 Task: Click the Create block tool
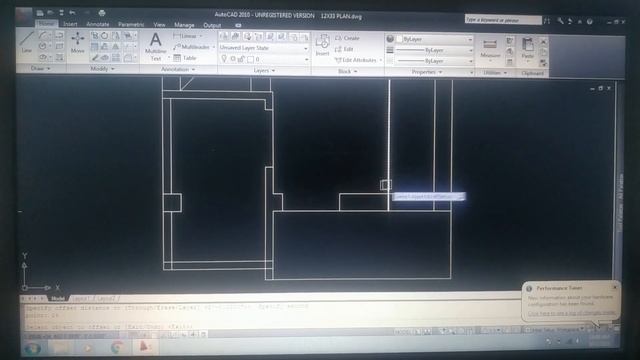point(347,38)
